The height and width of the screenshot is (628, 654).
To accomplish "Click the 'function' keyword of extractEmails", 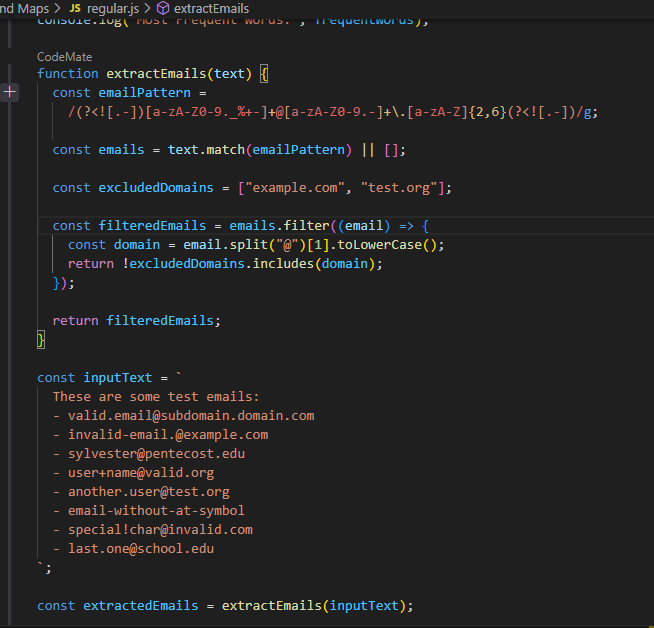I will (68, 73).
